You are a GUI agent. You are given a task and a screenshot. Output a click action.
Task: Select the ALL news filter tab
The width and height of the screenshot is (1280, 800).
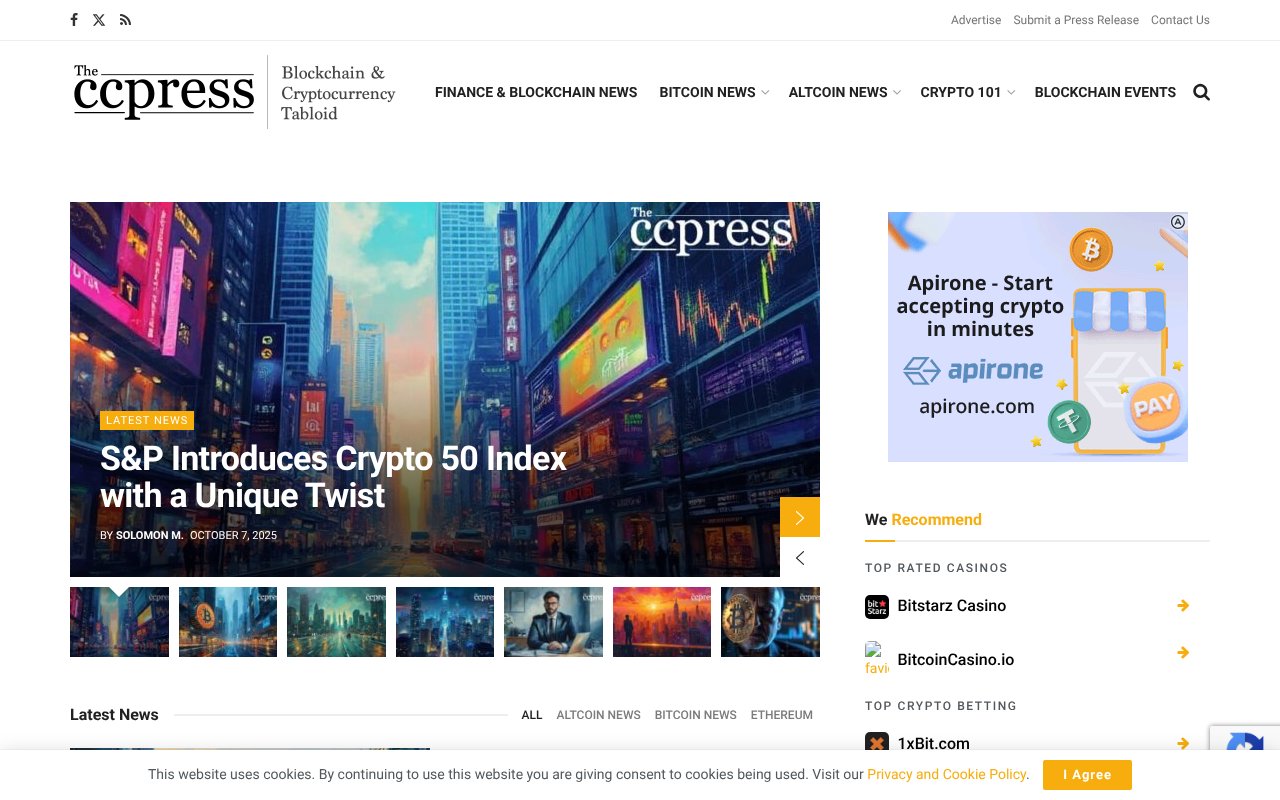click(531, 715)
